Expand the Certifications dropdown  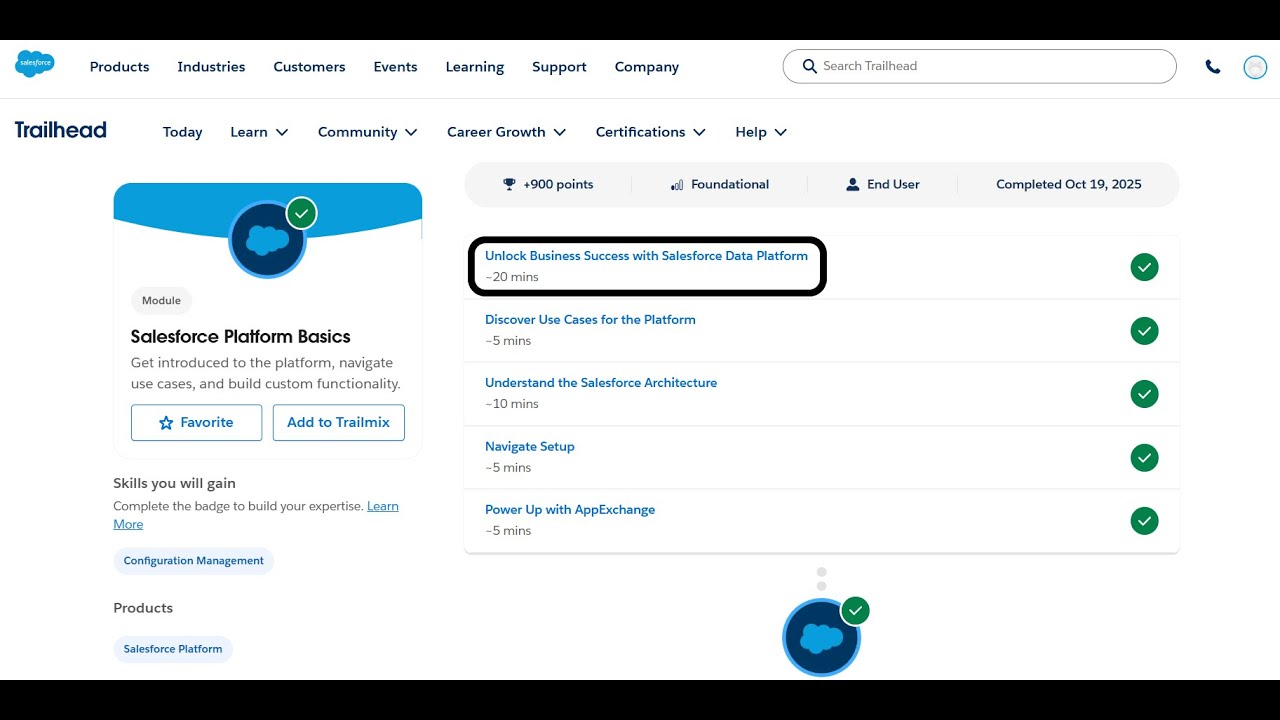tap(651, 132)
